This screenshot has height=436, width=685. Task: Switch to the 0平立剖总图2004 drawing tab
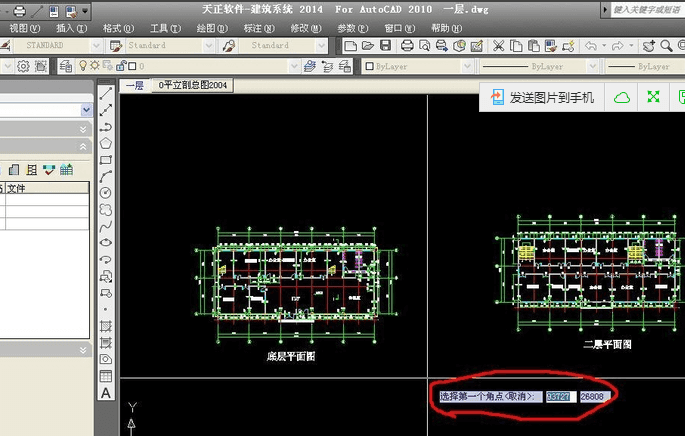tap(193, 85)
